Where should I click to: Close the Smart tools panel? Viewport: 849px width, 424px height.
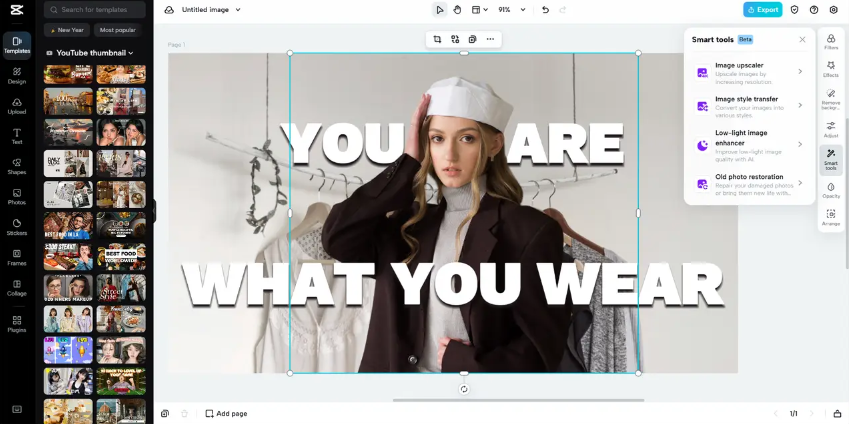[x=802, y=40]
